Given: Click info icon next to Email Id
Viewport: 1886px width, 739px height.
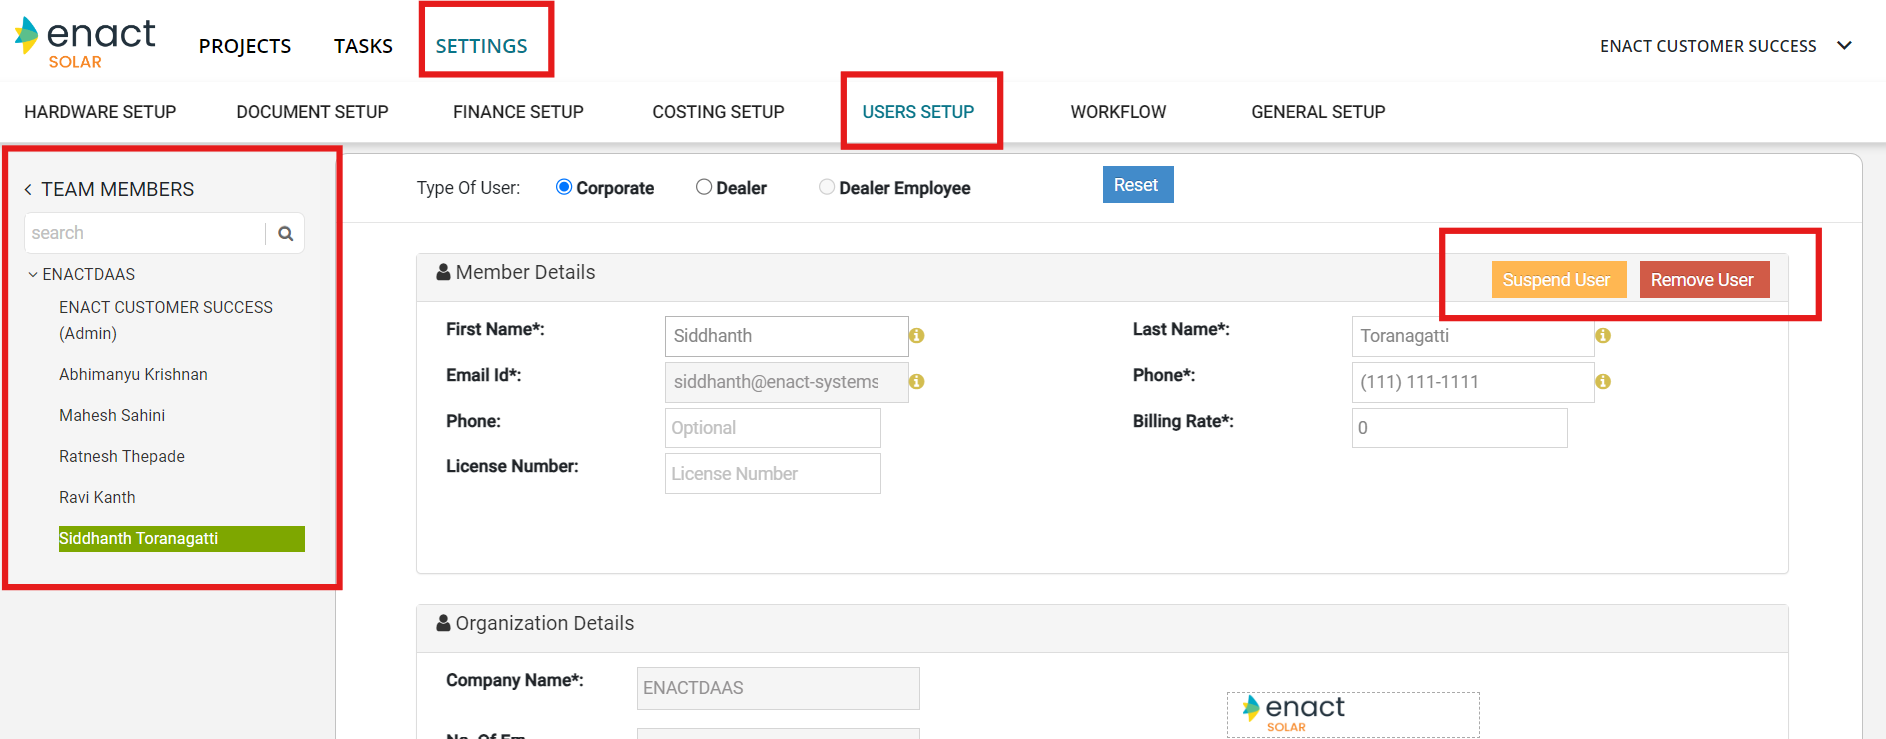Looking at the screenshot, I should pyautogui.click(x=916, y=382).
